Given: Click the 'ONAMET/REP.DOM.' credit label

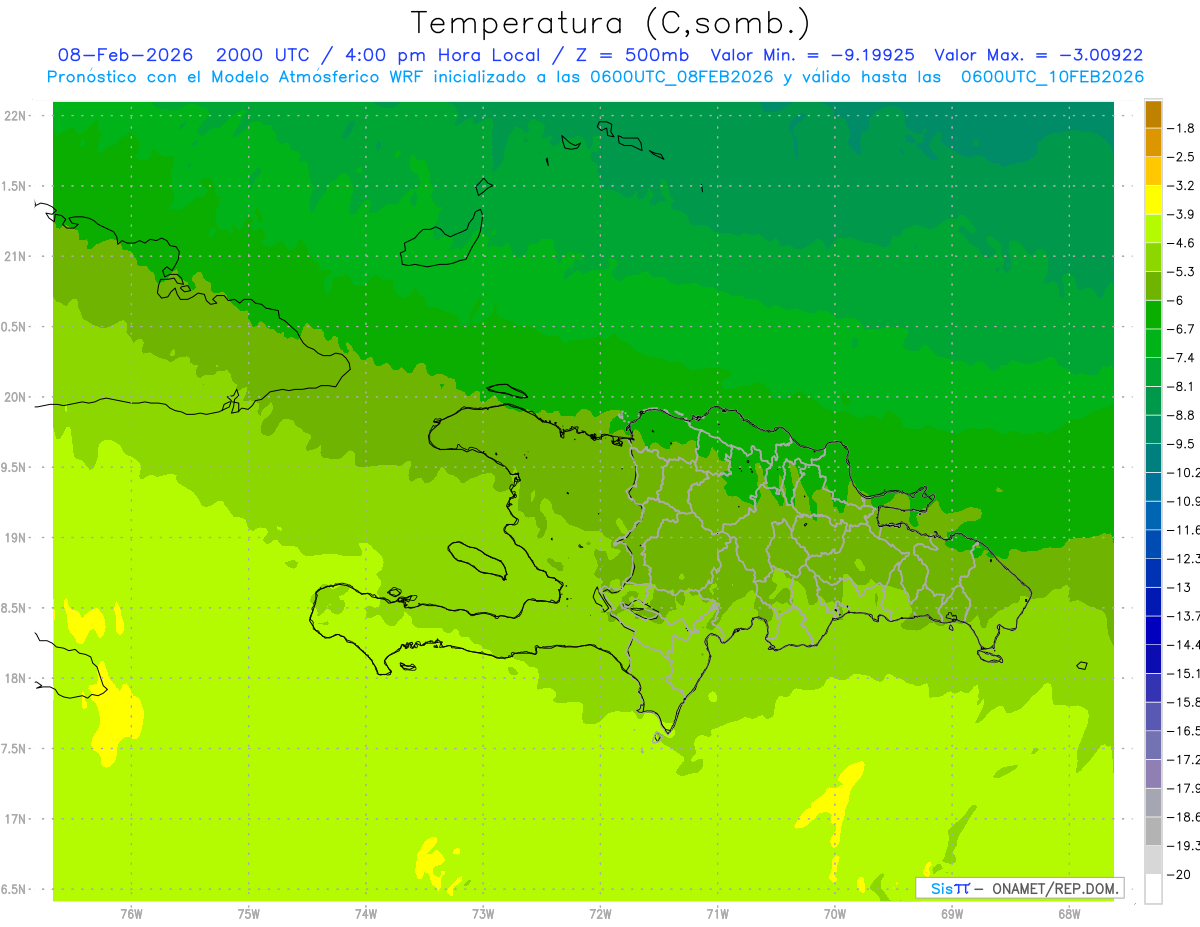Looking at the screenshot, I should pos(1053,888).
